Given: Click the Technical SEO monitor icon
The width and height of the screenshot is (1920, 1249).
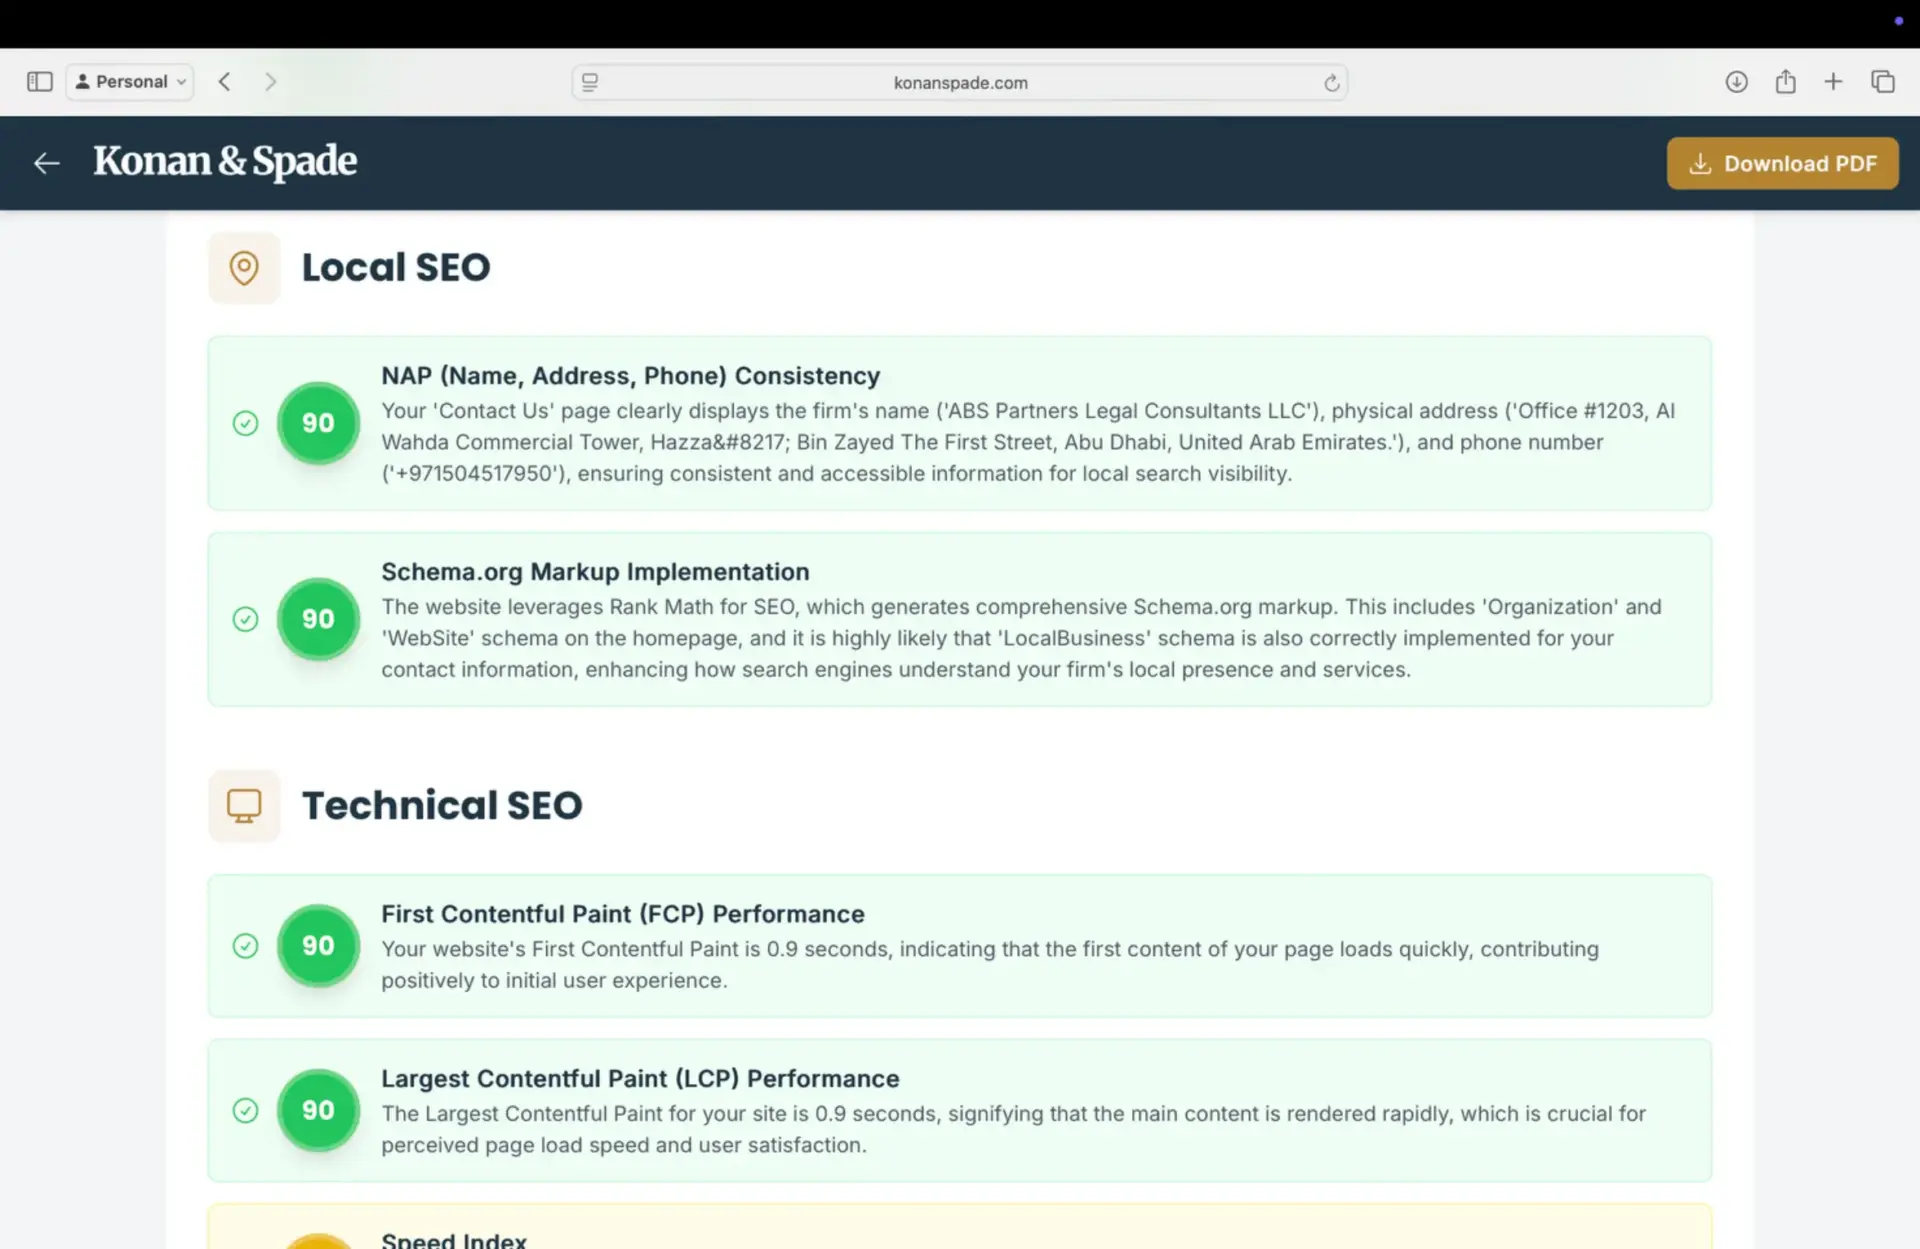Looking at the screenshot, I should click(x=244, y=805).
